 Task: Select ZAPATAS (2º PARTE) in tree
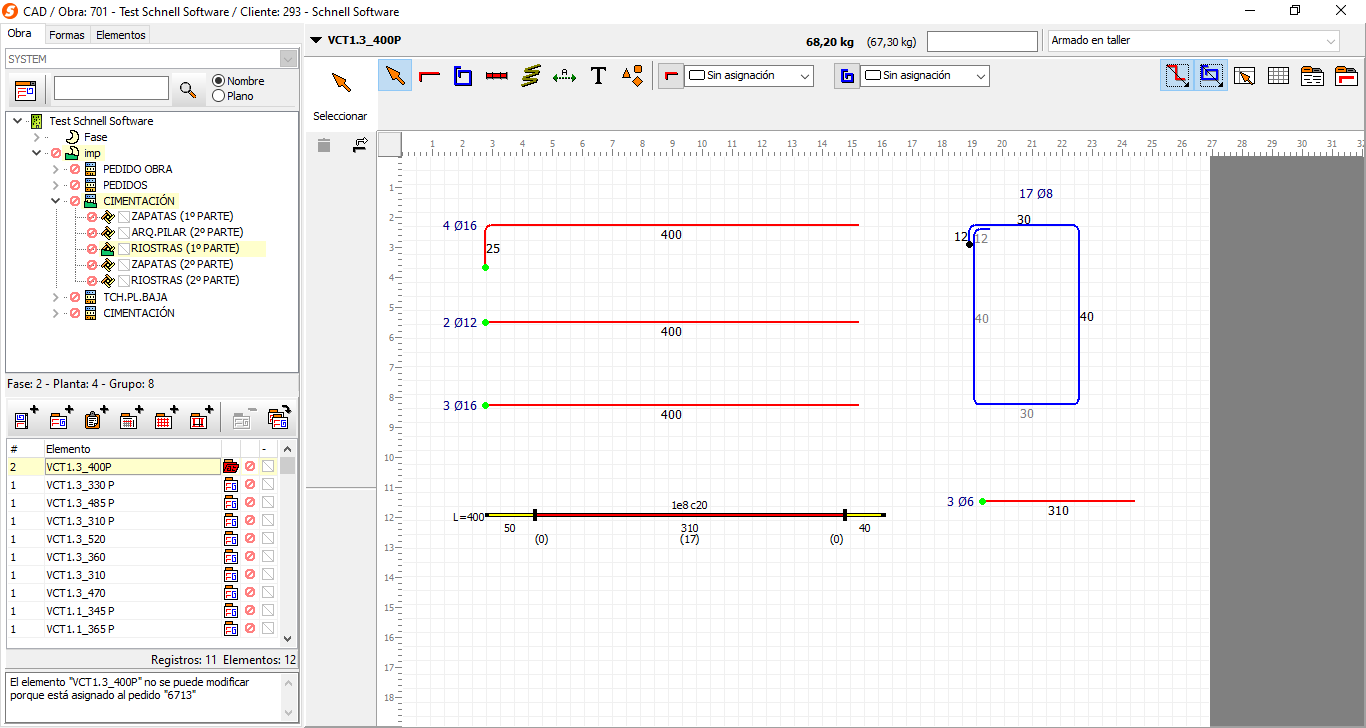pos(182,264)
